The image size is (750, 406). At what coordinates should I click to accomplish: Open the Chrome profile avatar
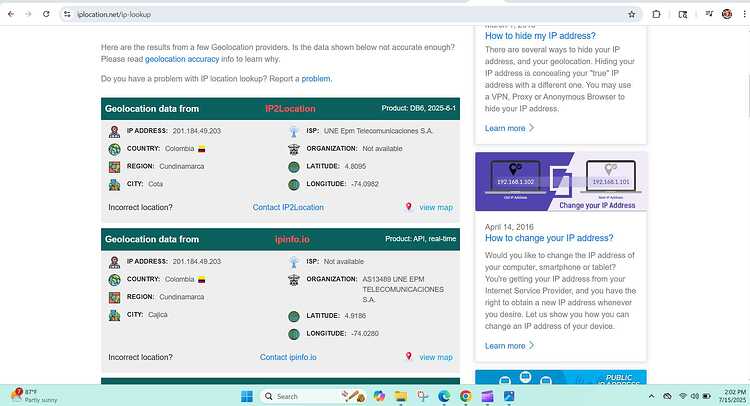(x=727, y=14)
